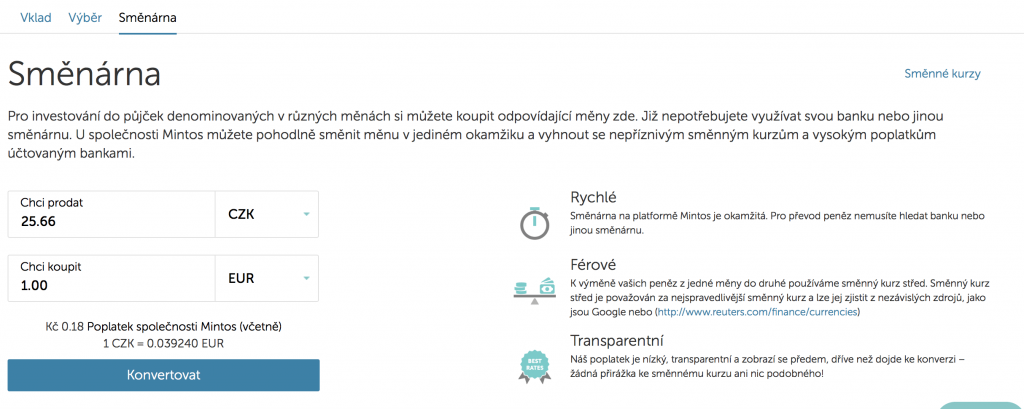
Task: Open the CZK sell currency dropdown
Action: [267, 214]
